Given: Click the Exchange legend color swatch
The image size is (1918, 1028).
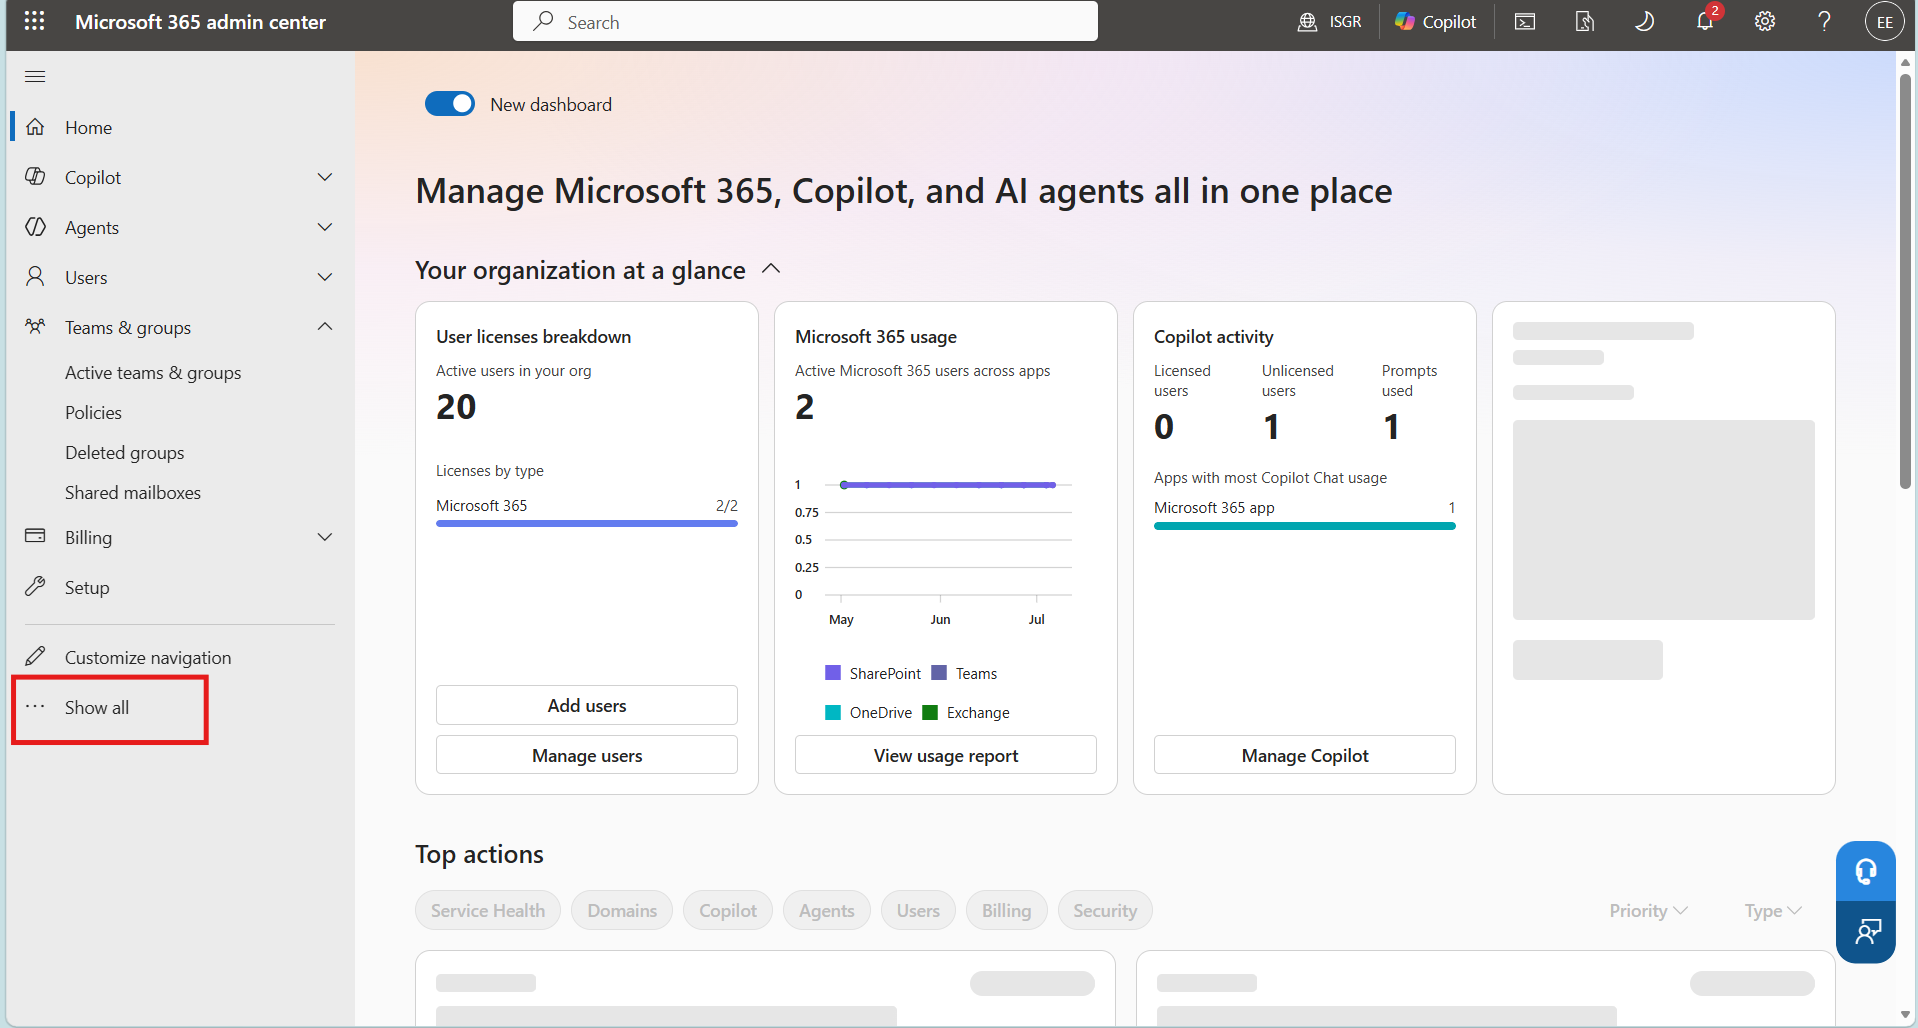Looking at the screenshot, I should point(930,712).
